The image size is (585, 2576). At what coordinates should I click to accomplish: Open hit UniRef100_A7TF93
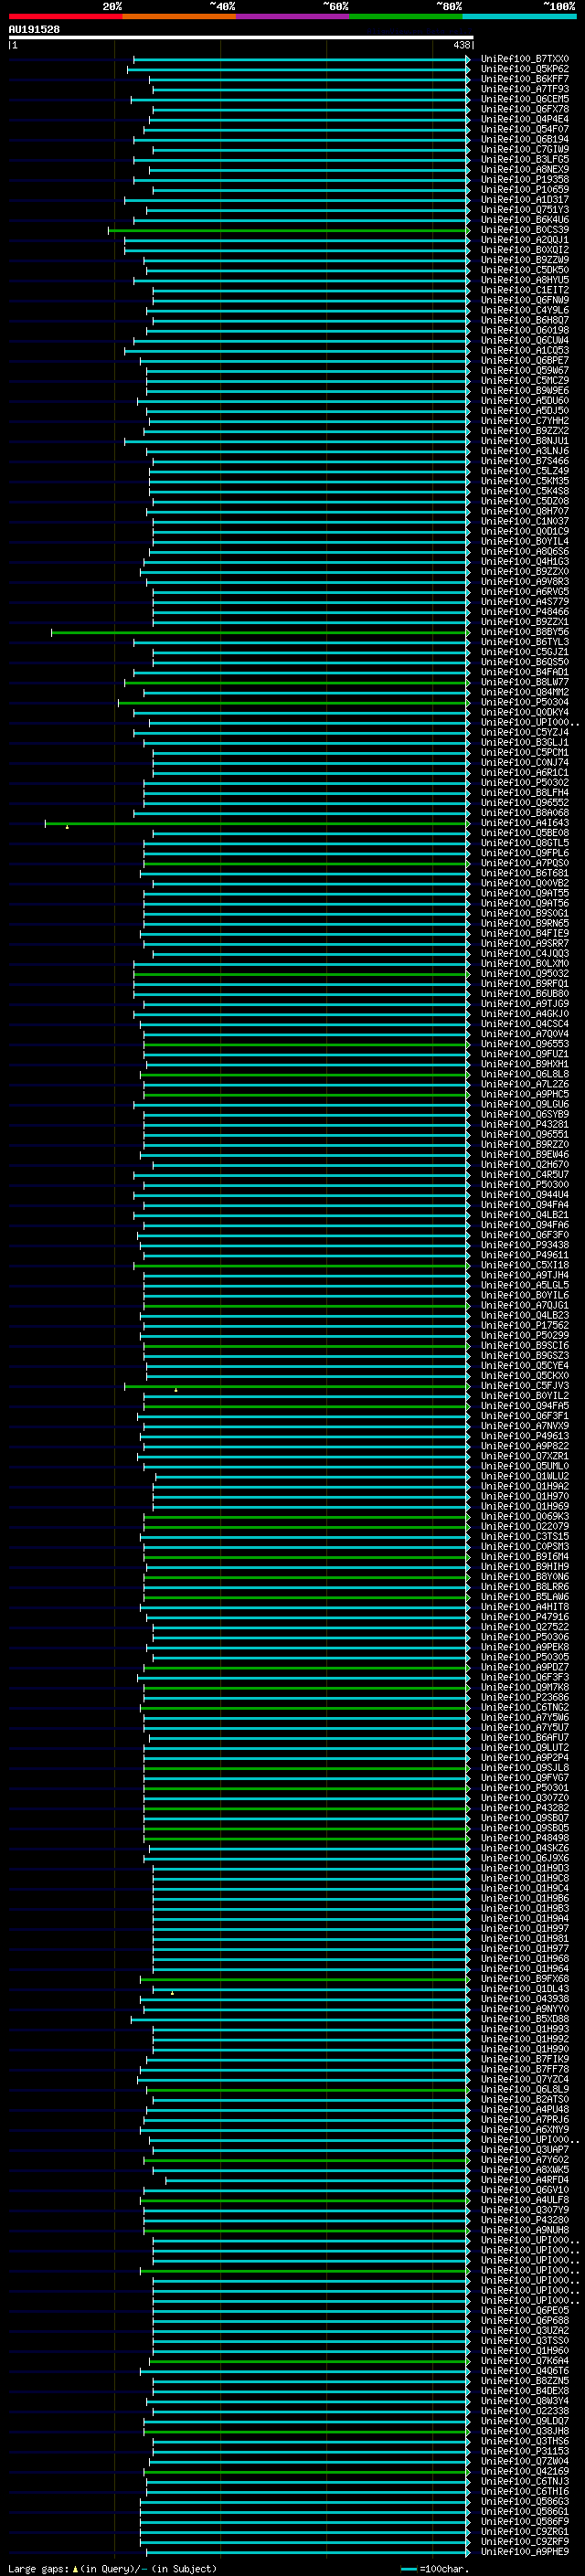525,89
